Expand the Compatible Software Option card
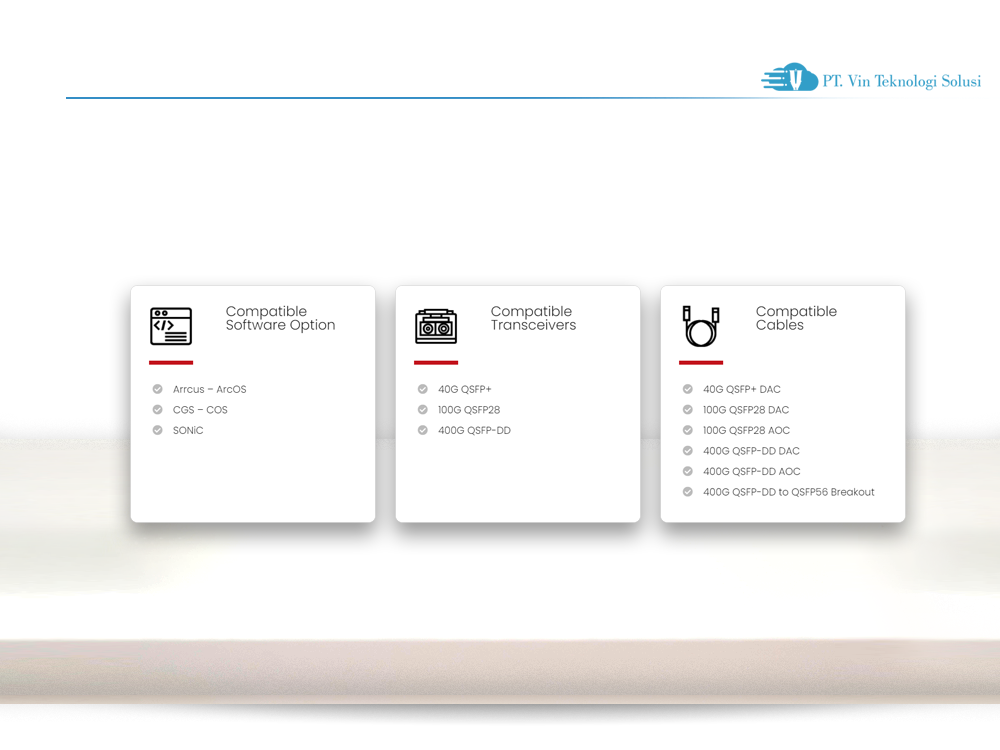Image resolution: width=1000 pixels, height=750 pixels. pos(253,404)
